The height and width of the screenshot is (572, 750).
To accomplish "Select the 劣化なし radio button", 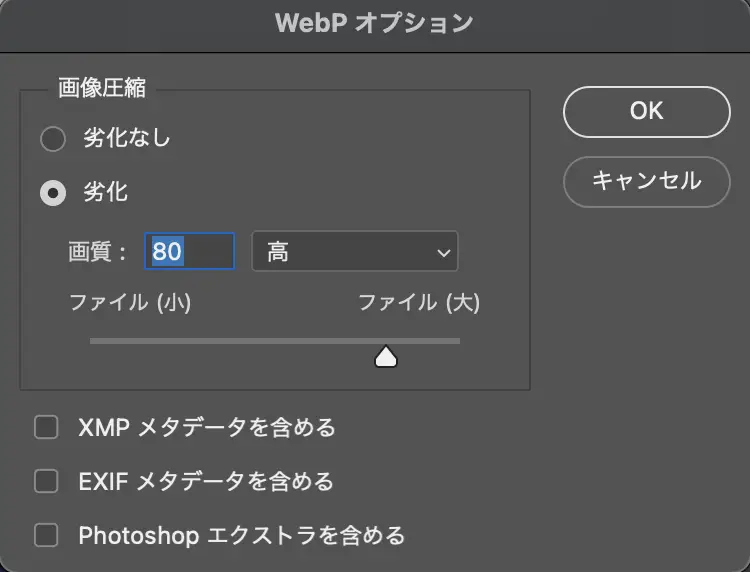I will (x=52, y=139).
